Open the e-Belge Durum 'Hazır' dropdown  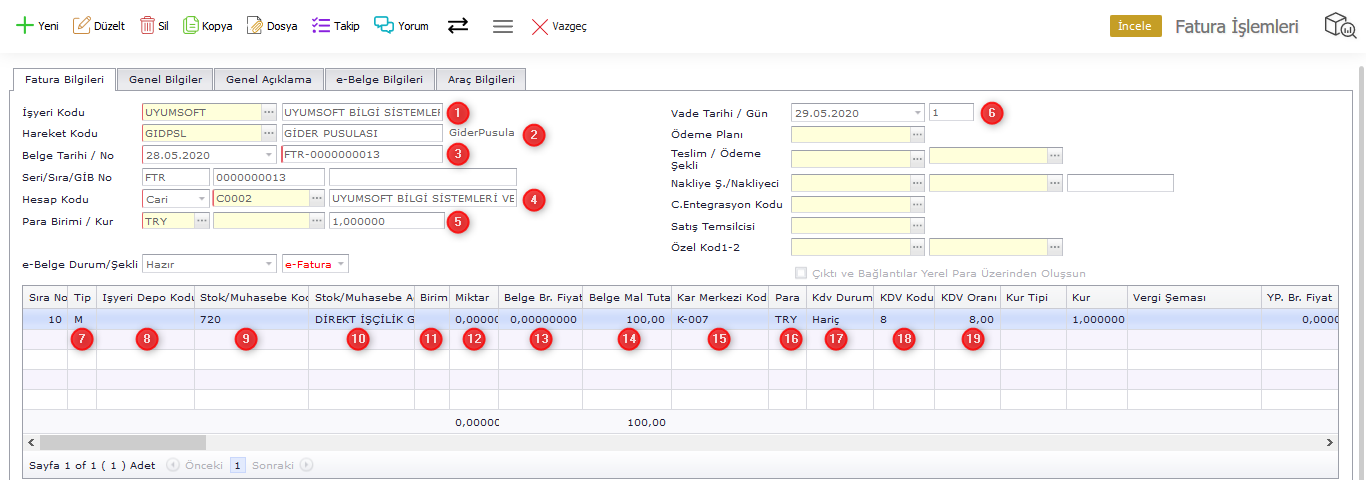click(x=269, y=264)
